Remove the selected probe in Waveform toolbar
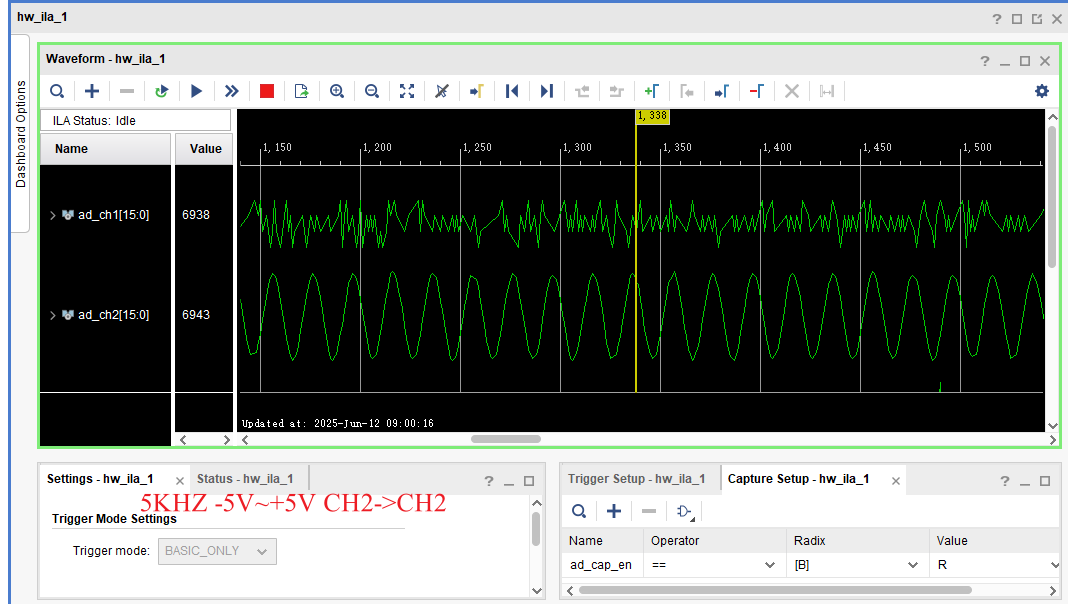 [127, 91]
